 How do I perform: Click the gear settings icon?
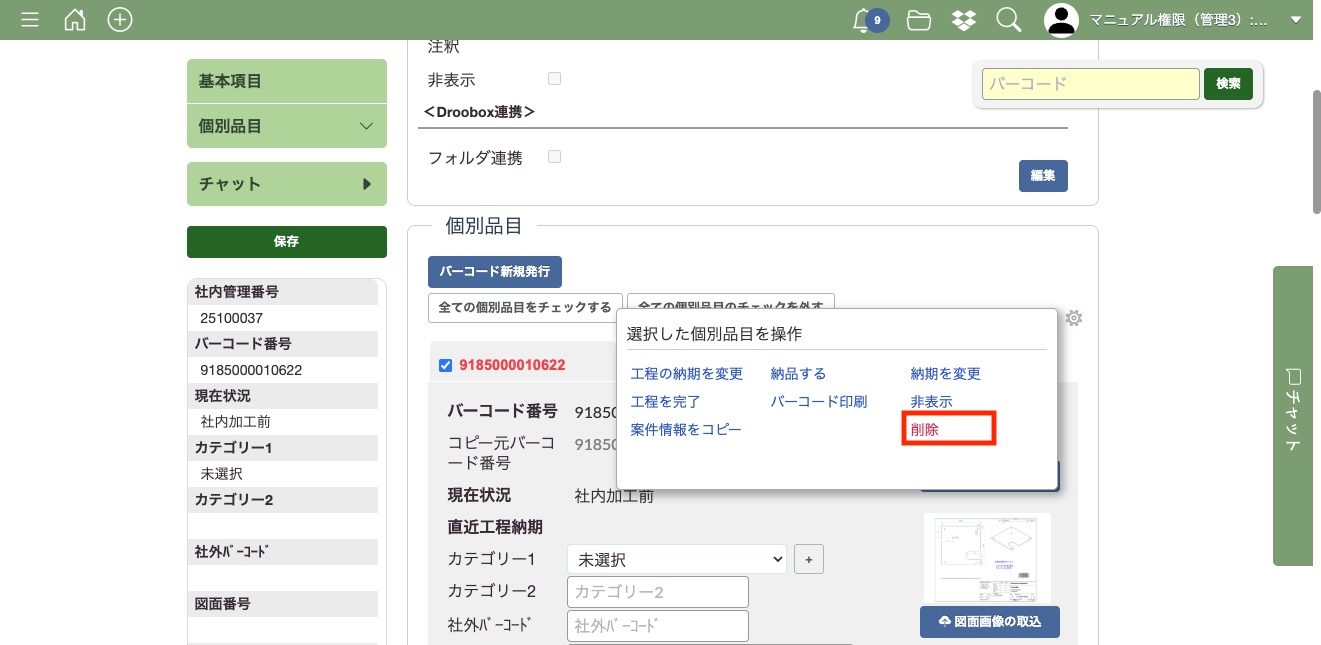[x=1073, y=318]
